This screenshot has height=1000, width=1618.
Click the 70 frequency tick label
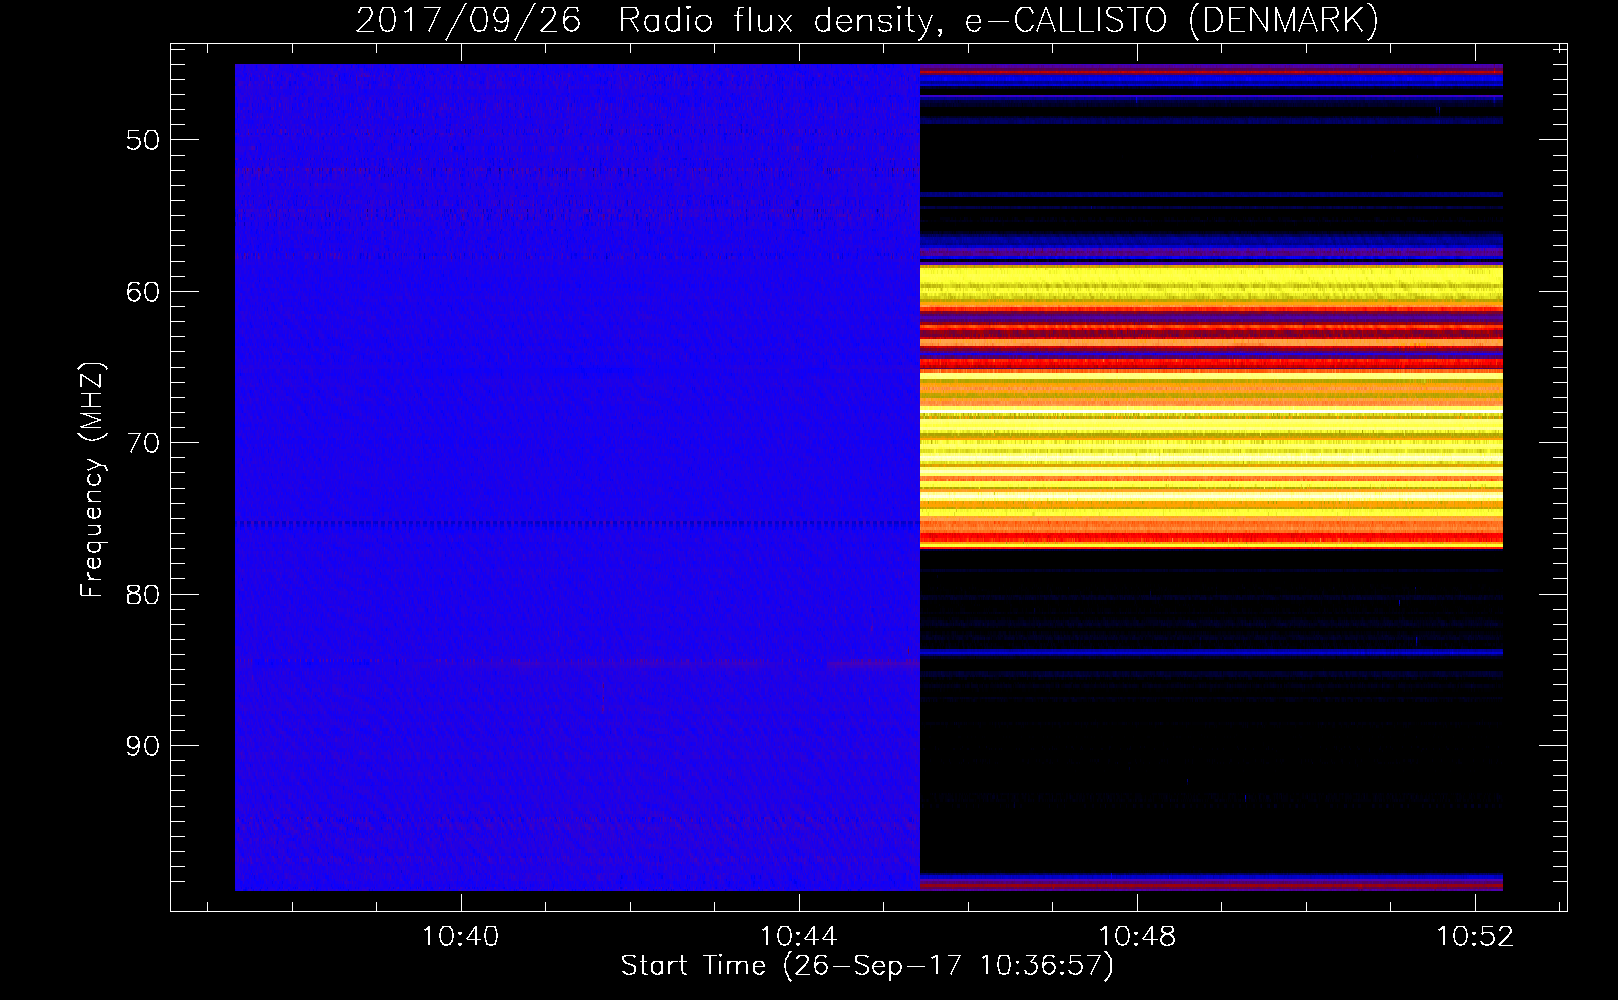point(143,443)
